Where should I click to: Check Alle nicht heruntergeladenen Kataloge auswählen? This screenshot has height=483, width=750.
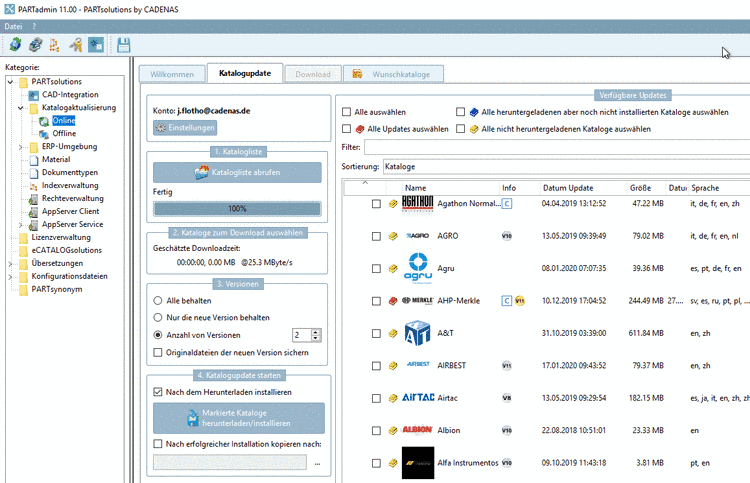tap(460, 129)
